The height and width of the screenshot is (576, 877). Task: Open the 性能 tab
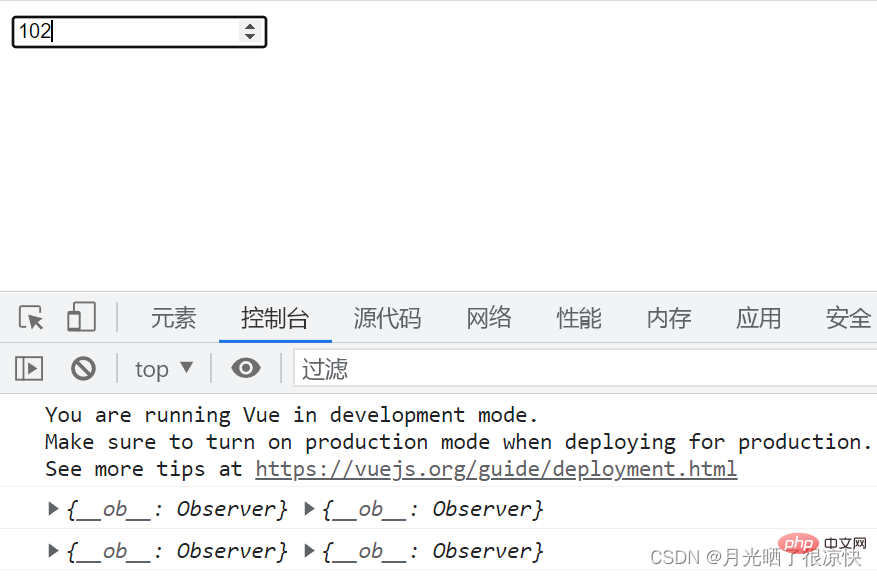click(579, 318)
